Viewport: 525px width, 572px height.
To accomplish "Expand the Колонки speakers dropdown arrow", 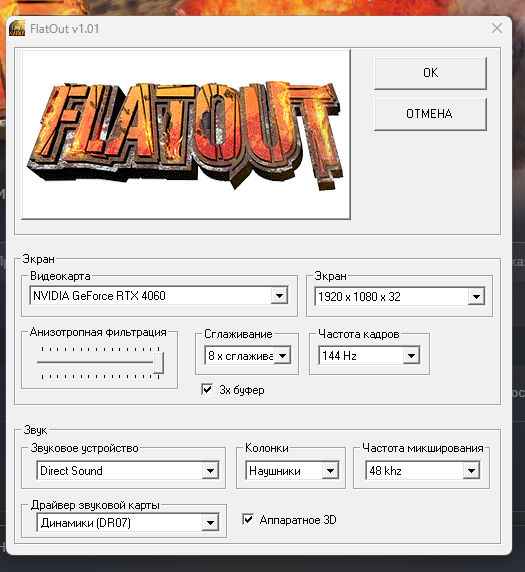I will click(x=331, y=471).
